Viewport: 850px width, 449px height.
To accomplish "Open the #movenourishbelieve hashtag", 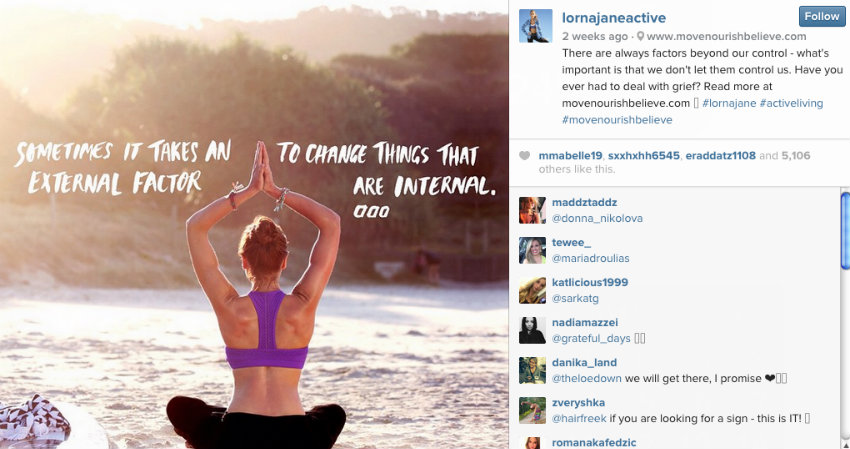I will click(617, 120).
